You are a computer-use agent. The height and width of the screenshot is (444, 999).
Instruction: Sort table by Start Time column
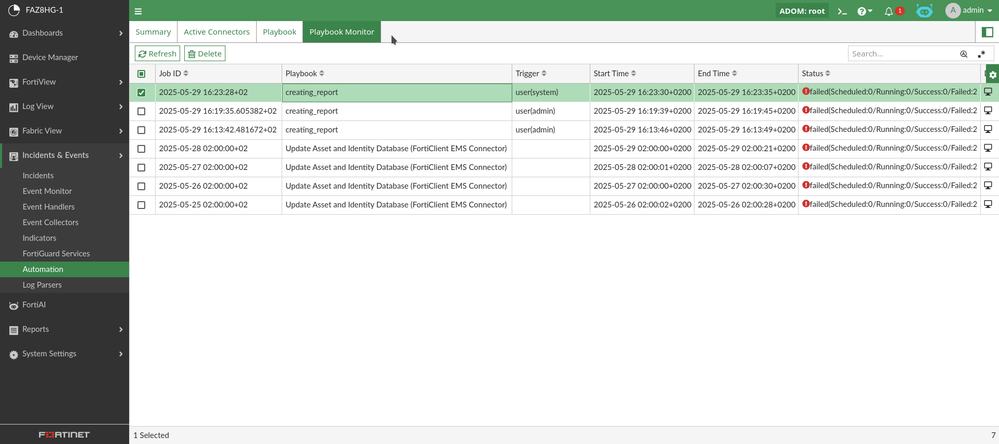coord(616,74)
